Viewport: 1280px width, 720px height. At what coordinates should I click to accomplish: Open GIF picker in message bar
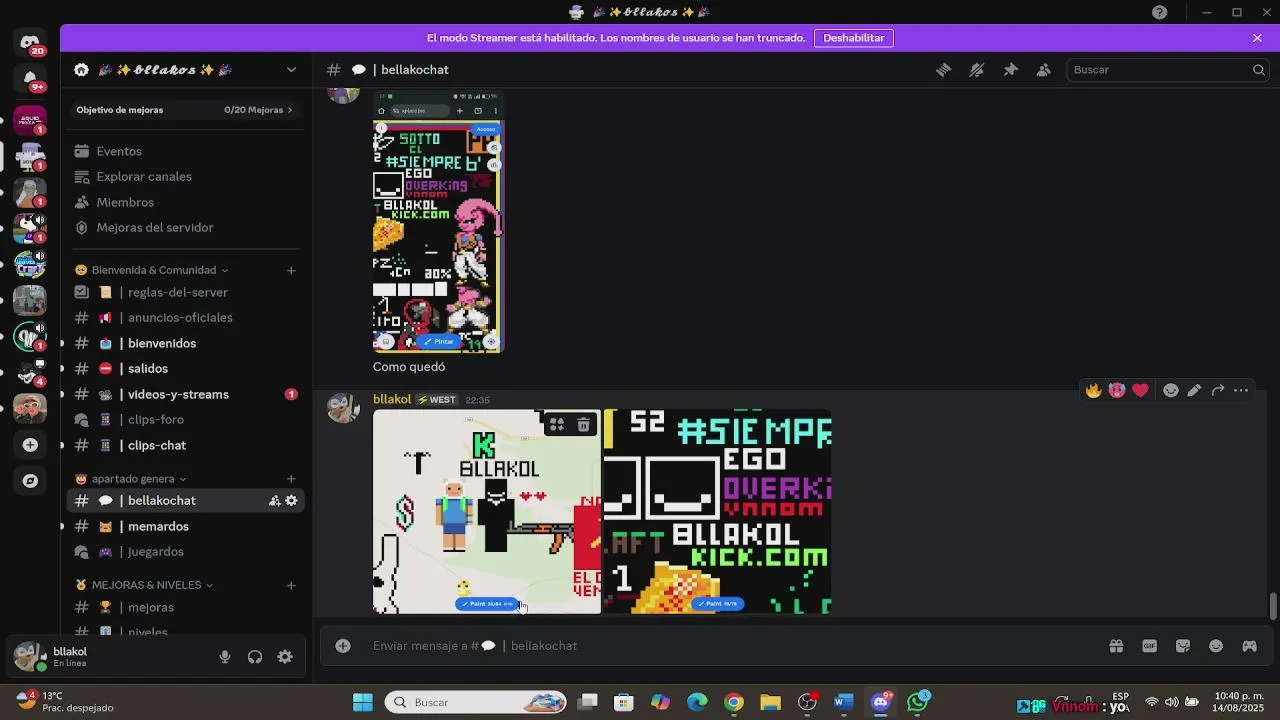pyautogui.click(x=1149, y=646)
